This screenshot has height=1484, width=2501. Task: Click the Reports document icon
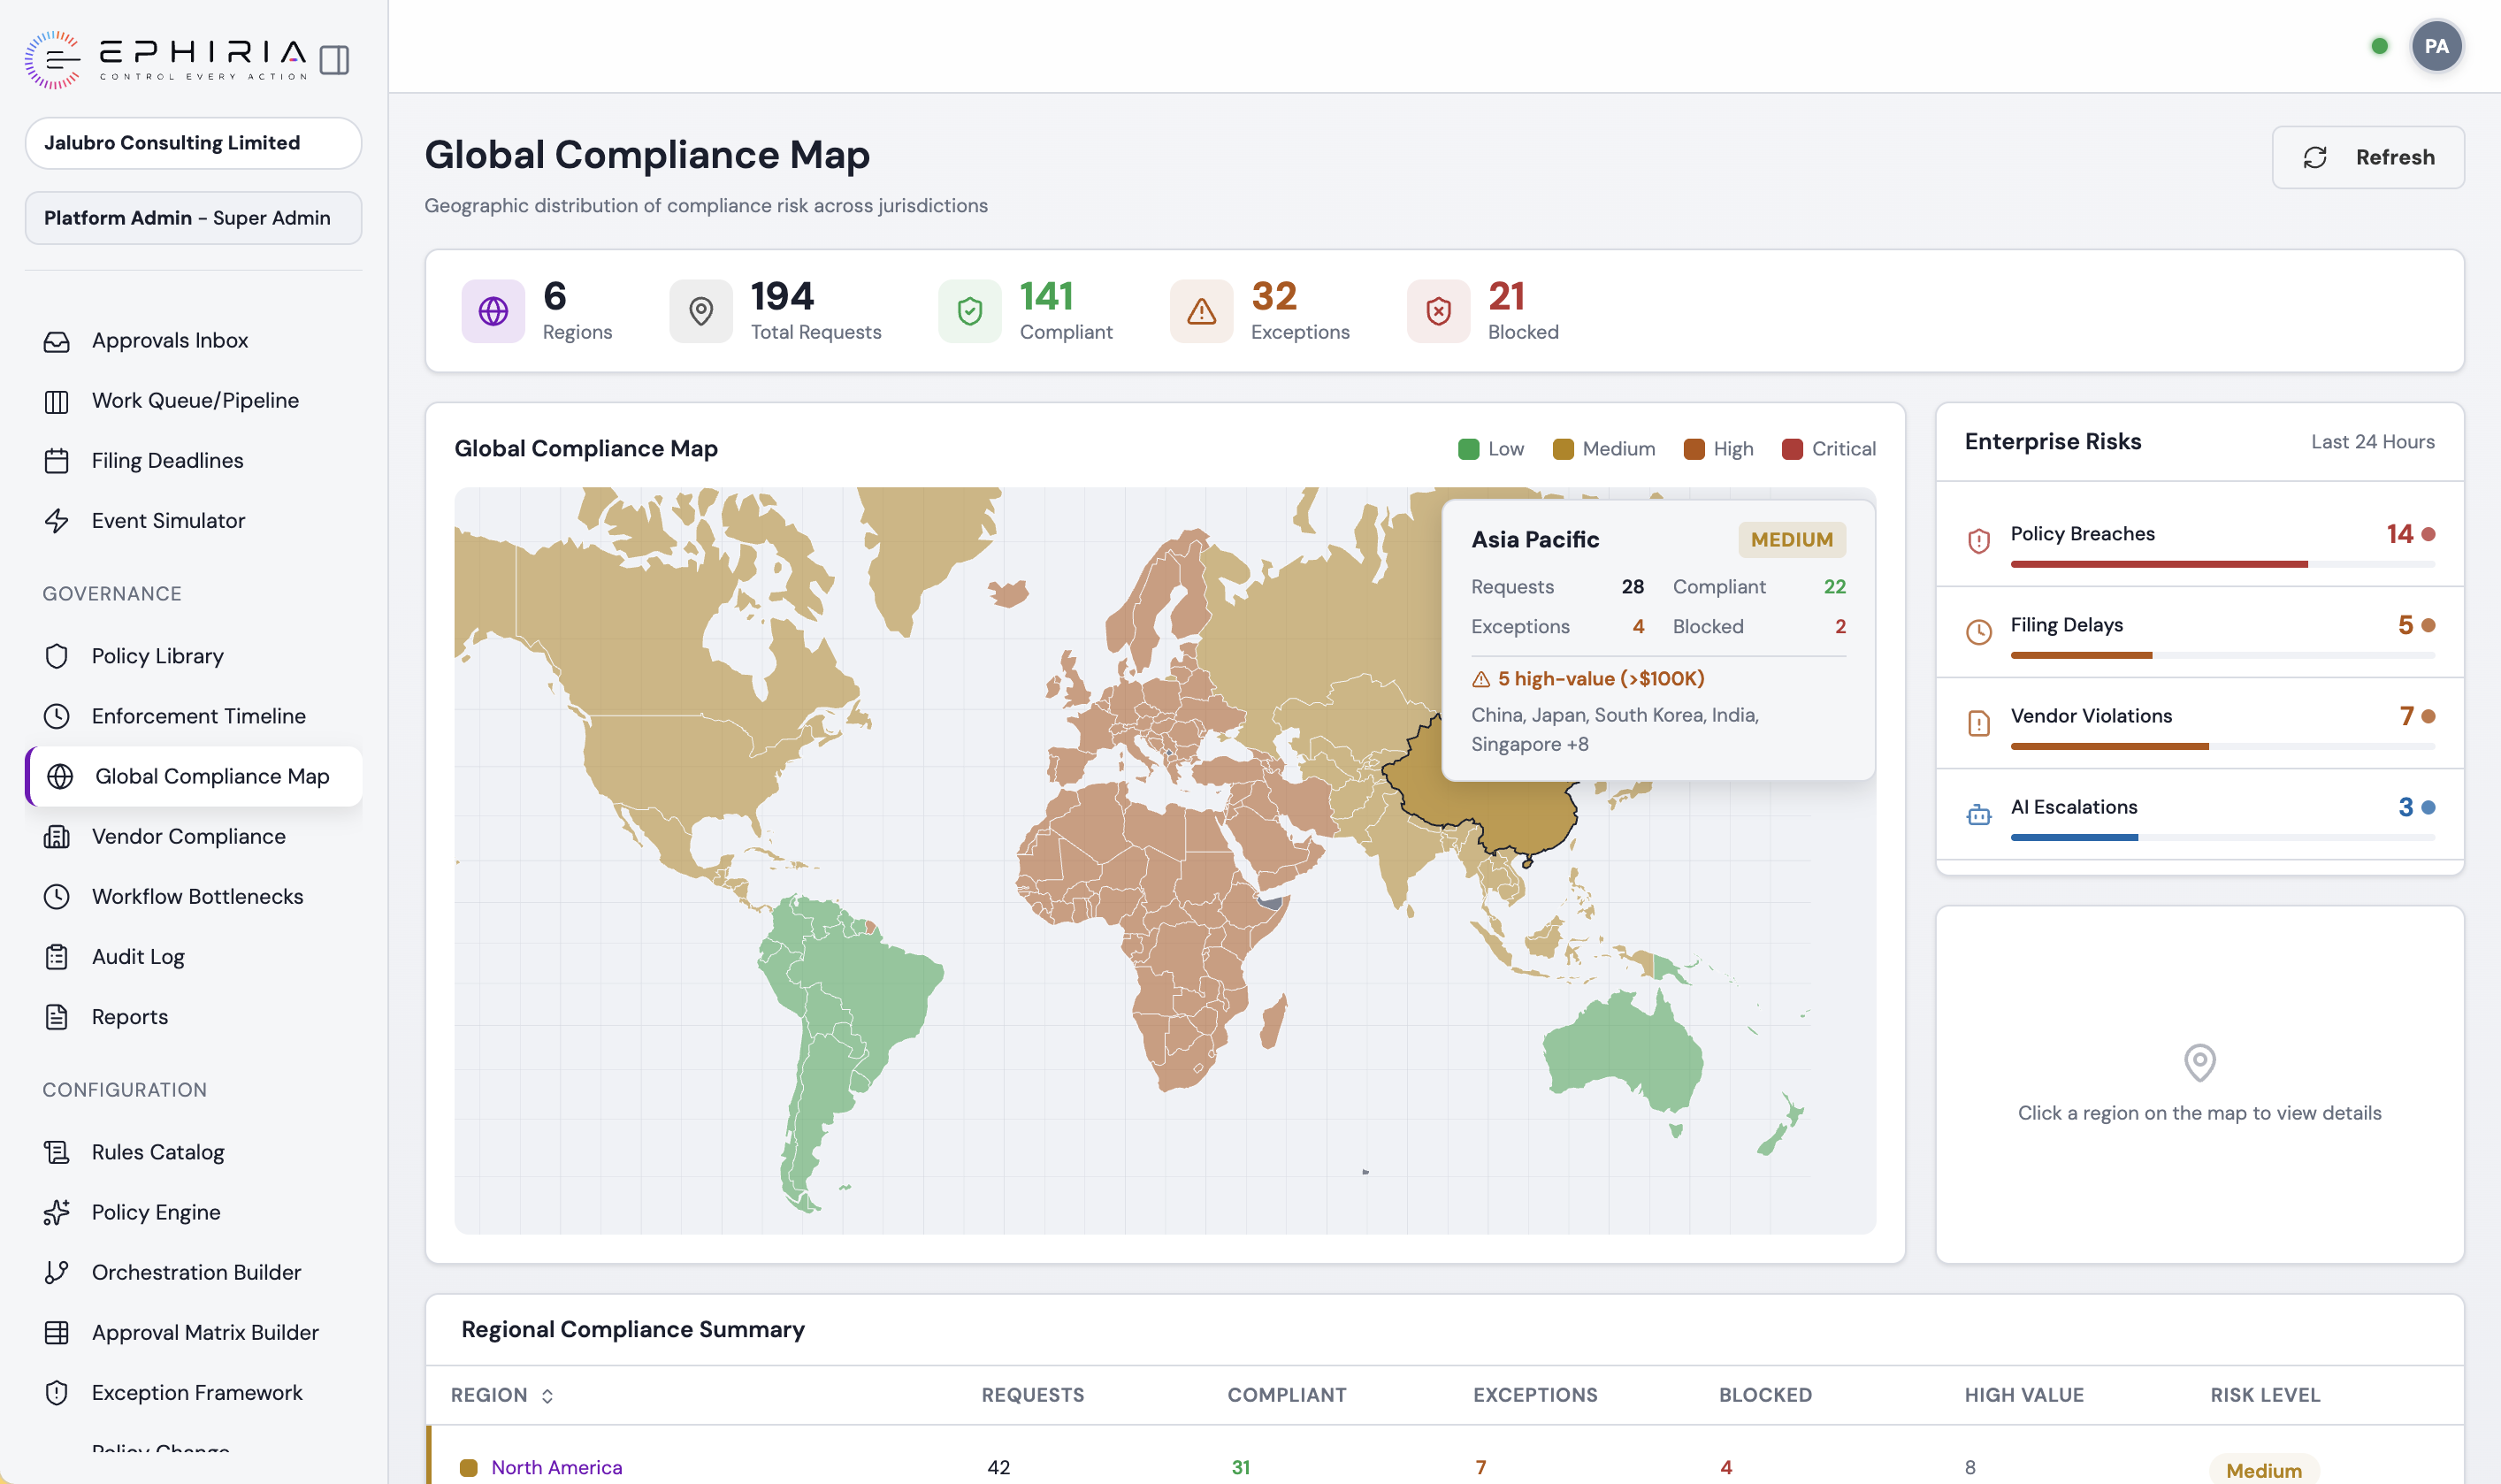point(57,1016)
